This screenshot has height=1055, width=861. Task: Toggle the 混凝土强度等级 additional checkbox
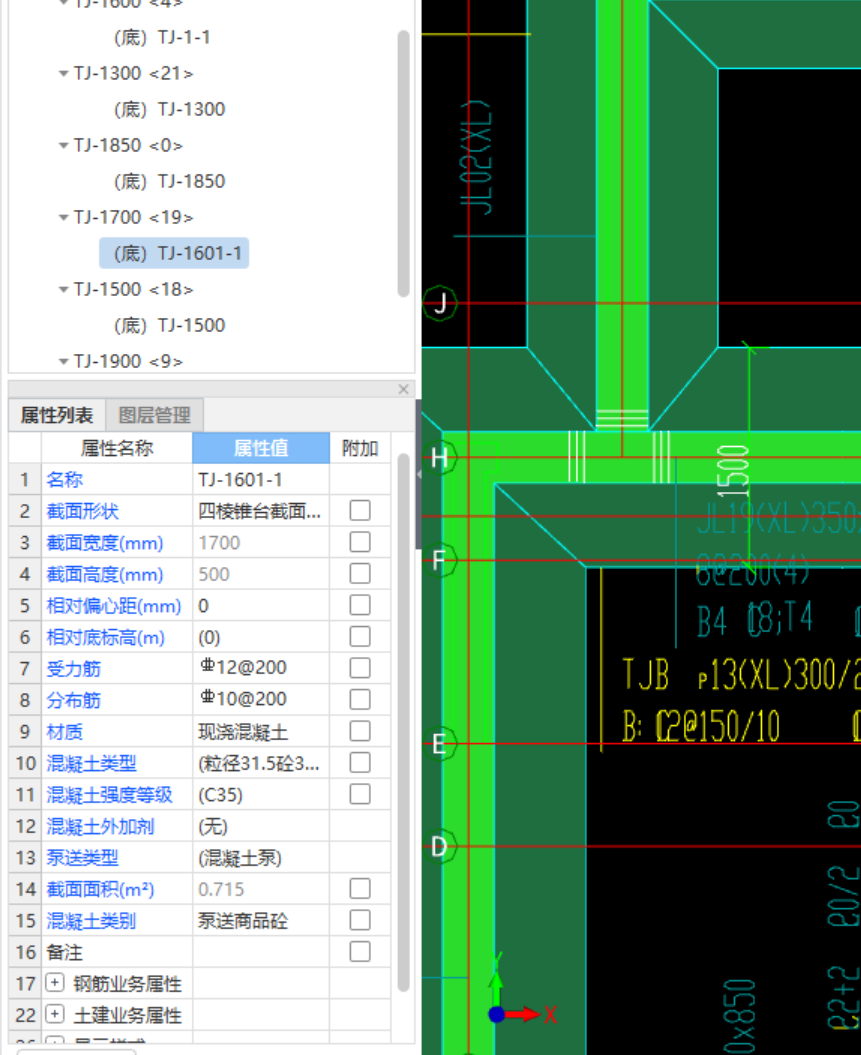coord(360,795)
